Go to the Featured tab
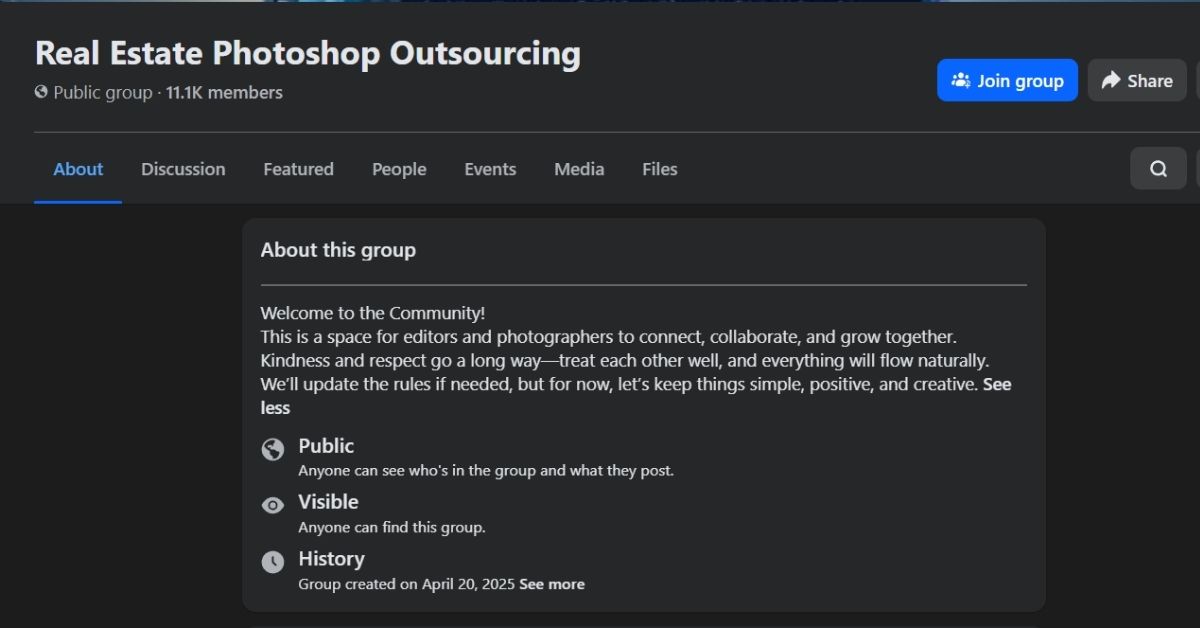1200x628 pixels. tap(298, 170)
